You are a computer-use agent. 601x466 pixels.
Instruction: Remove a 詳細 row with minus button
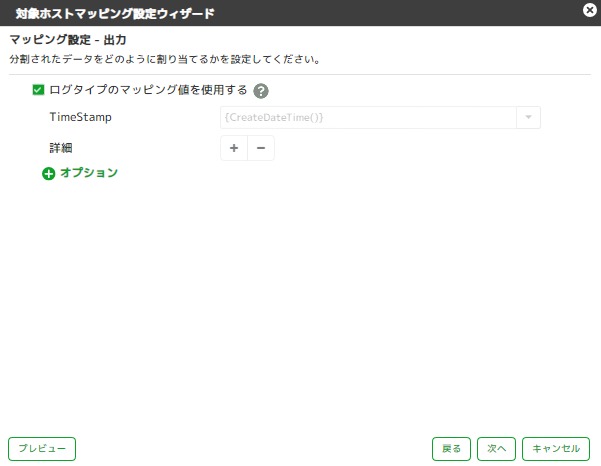[261, 148]
